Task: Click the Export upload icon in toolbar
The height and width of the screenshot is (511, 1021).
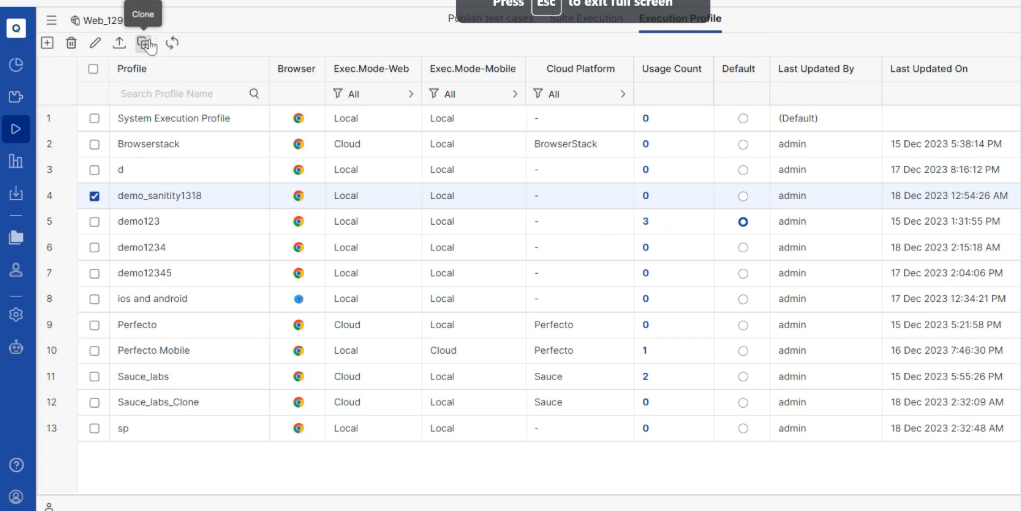Action: [x=119, y=43]
